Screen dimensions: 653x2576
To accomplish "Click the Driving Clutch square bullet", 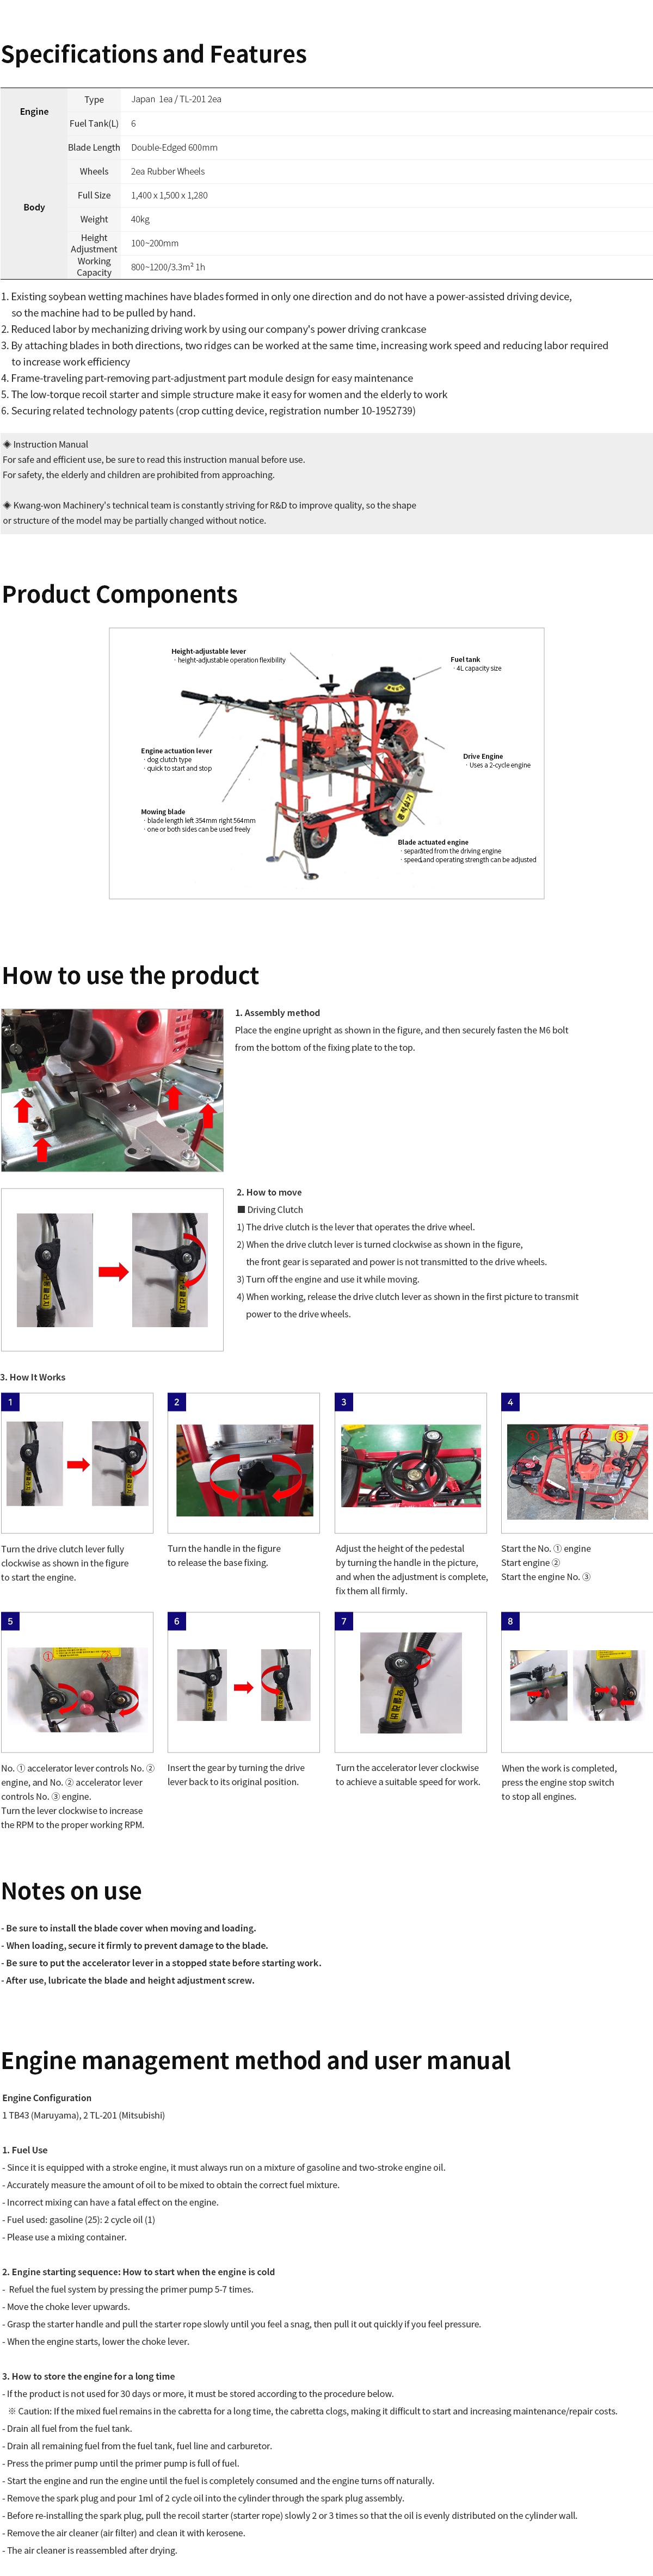I will [x=241, y=1209].
